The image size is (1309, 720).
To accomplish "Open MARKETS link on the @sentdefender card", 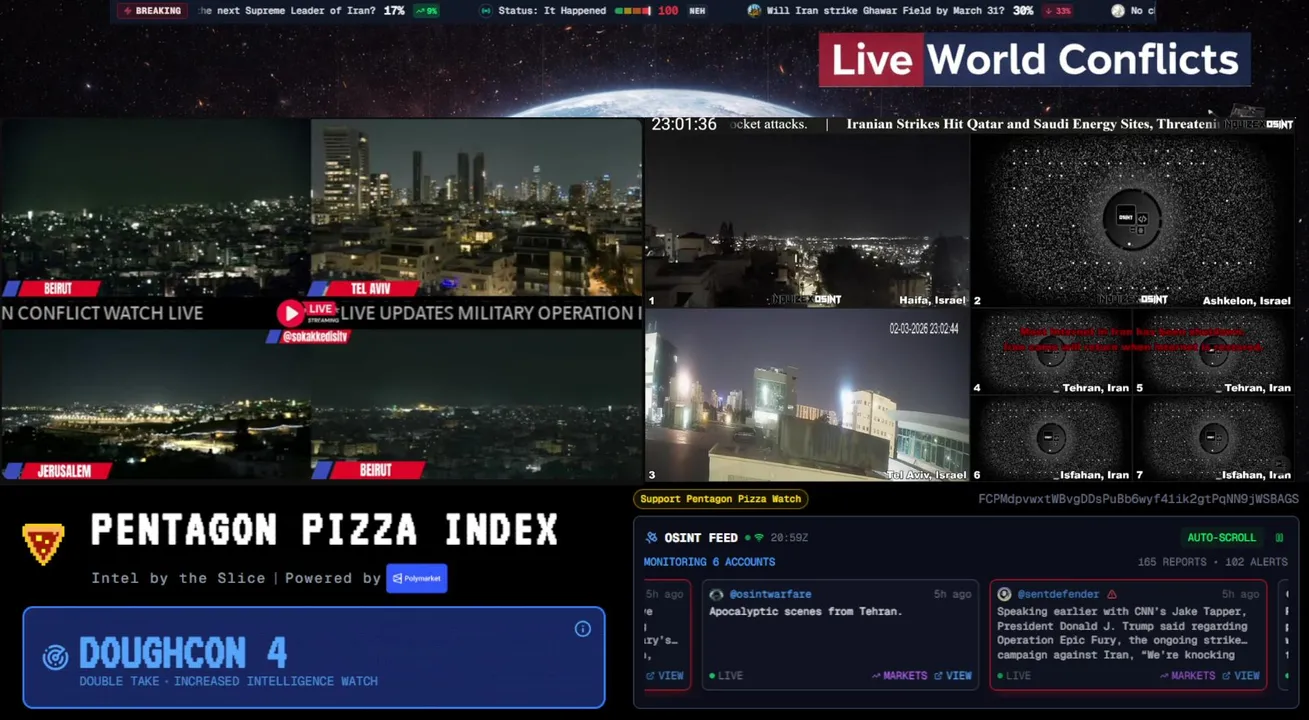I will 1186,676.
